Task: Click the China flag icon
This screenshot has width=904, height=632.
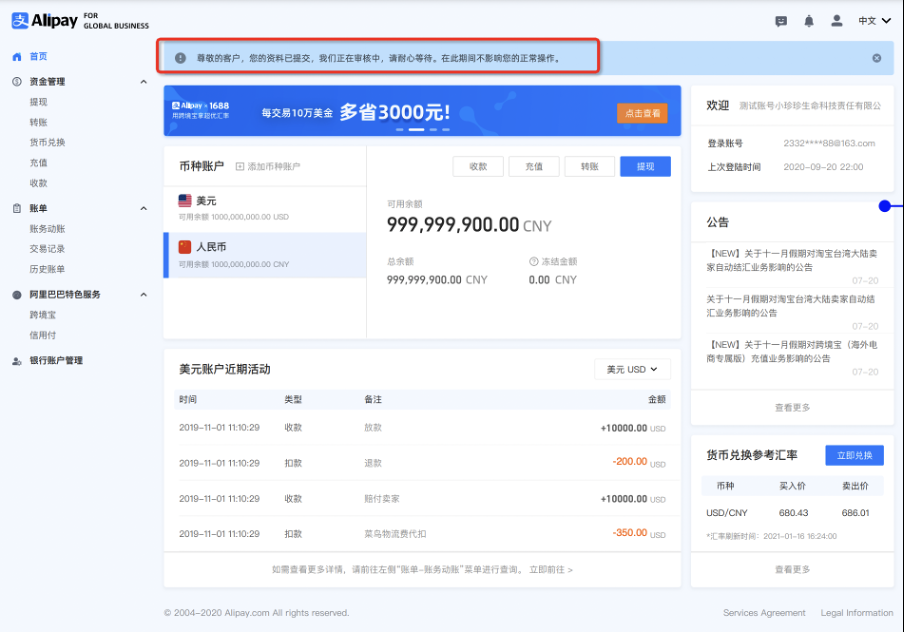Action: 185,247
